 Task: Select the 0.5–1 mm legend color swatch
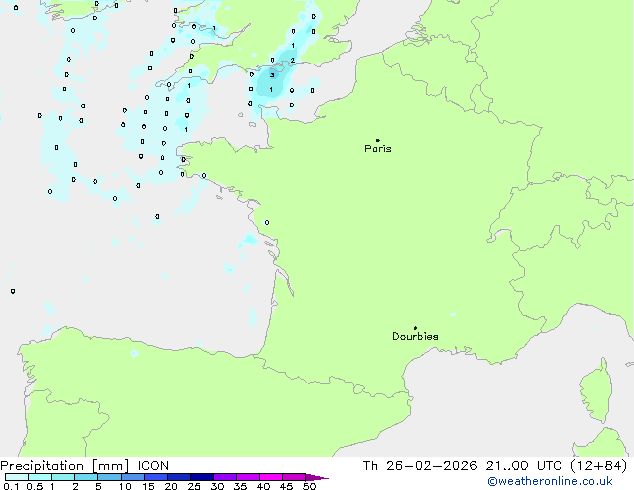tap(40, 477)
